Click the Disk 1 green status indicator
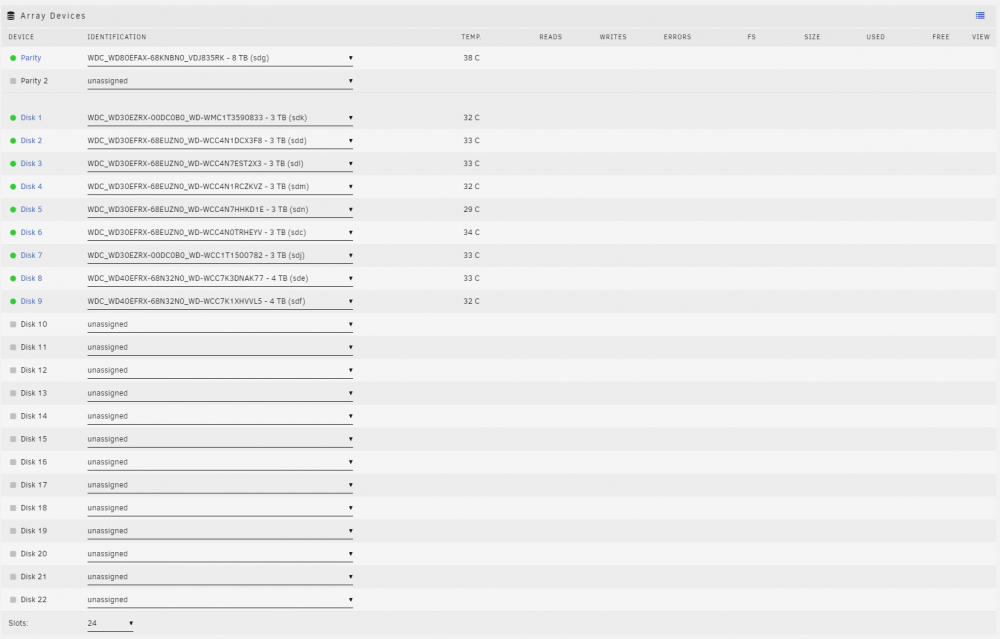1000x639 pixels. pos(13,118)
